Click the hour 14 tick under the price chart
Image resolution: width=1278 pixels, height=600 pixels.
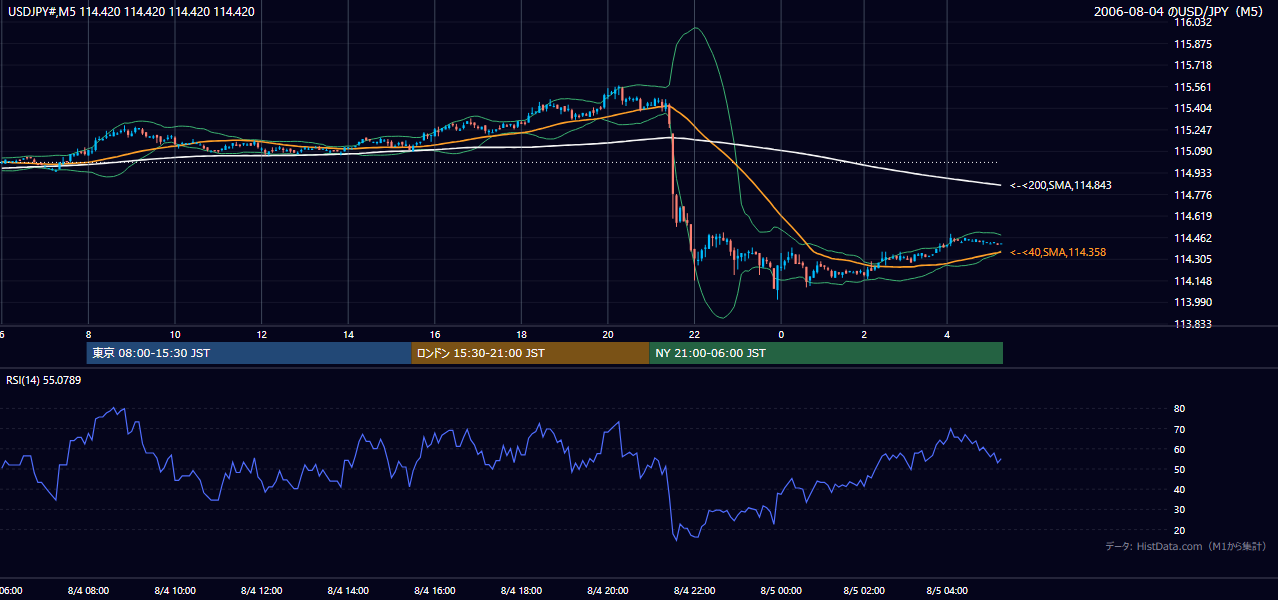coord(348,334)
